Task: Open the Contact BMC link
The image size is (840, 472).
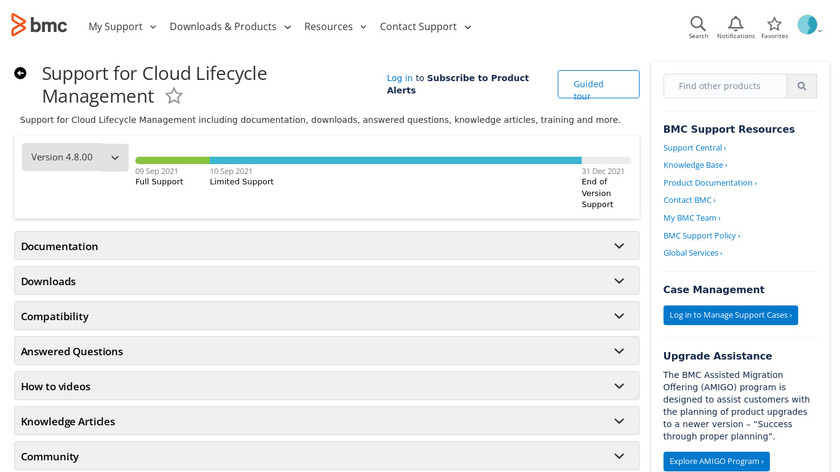Action: click(x=689, y=200)
